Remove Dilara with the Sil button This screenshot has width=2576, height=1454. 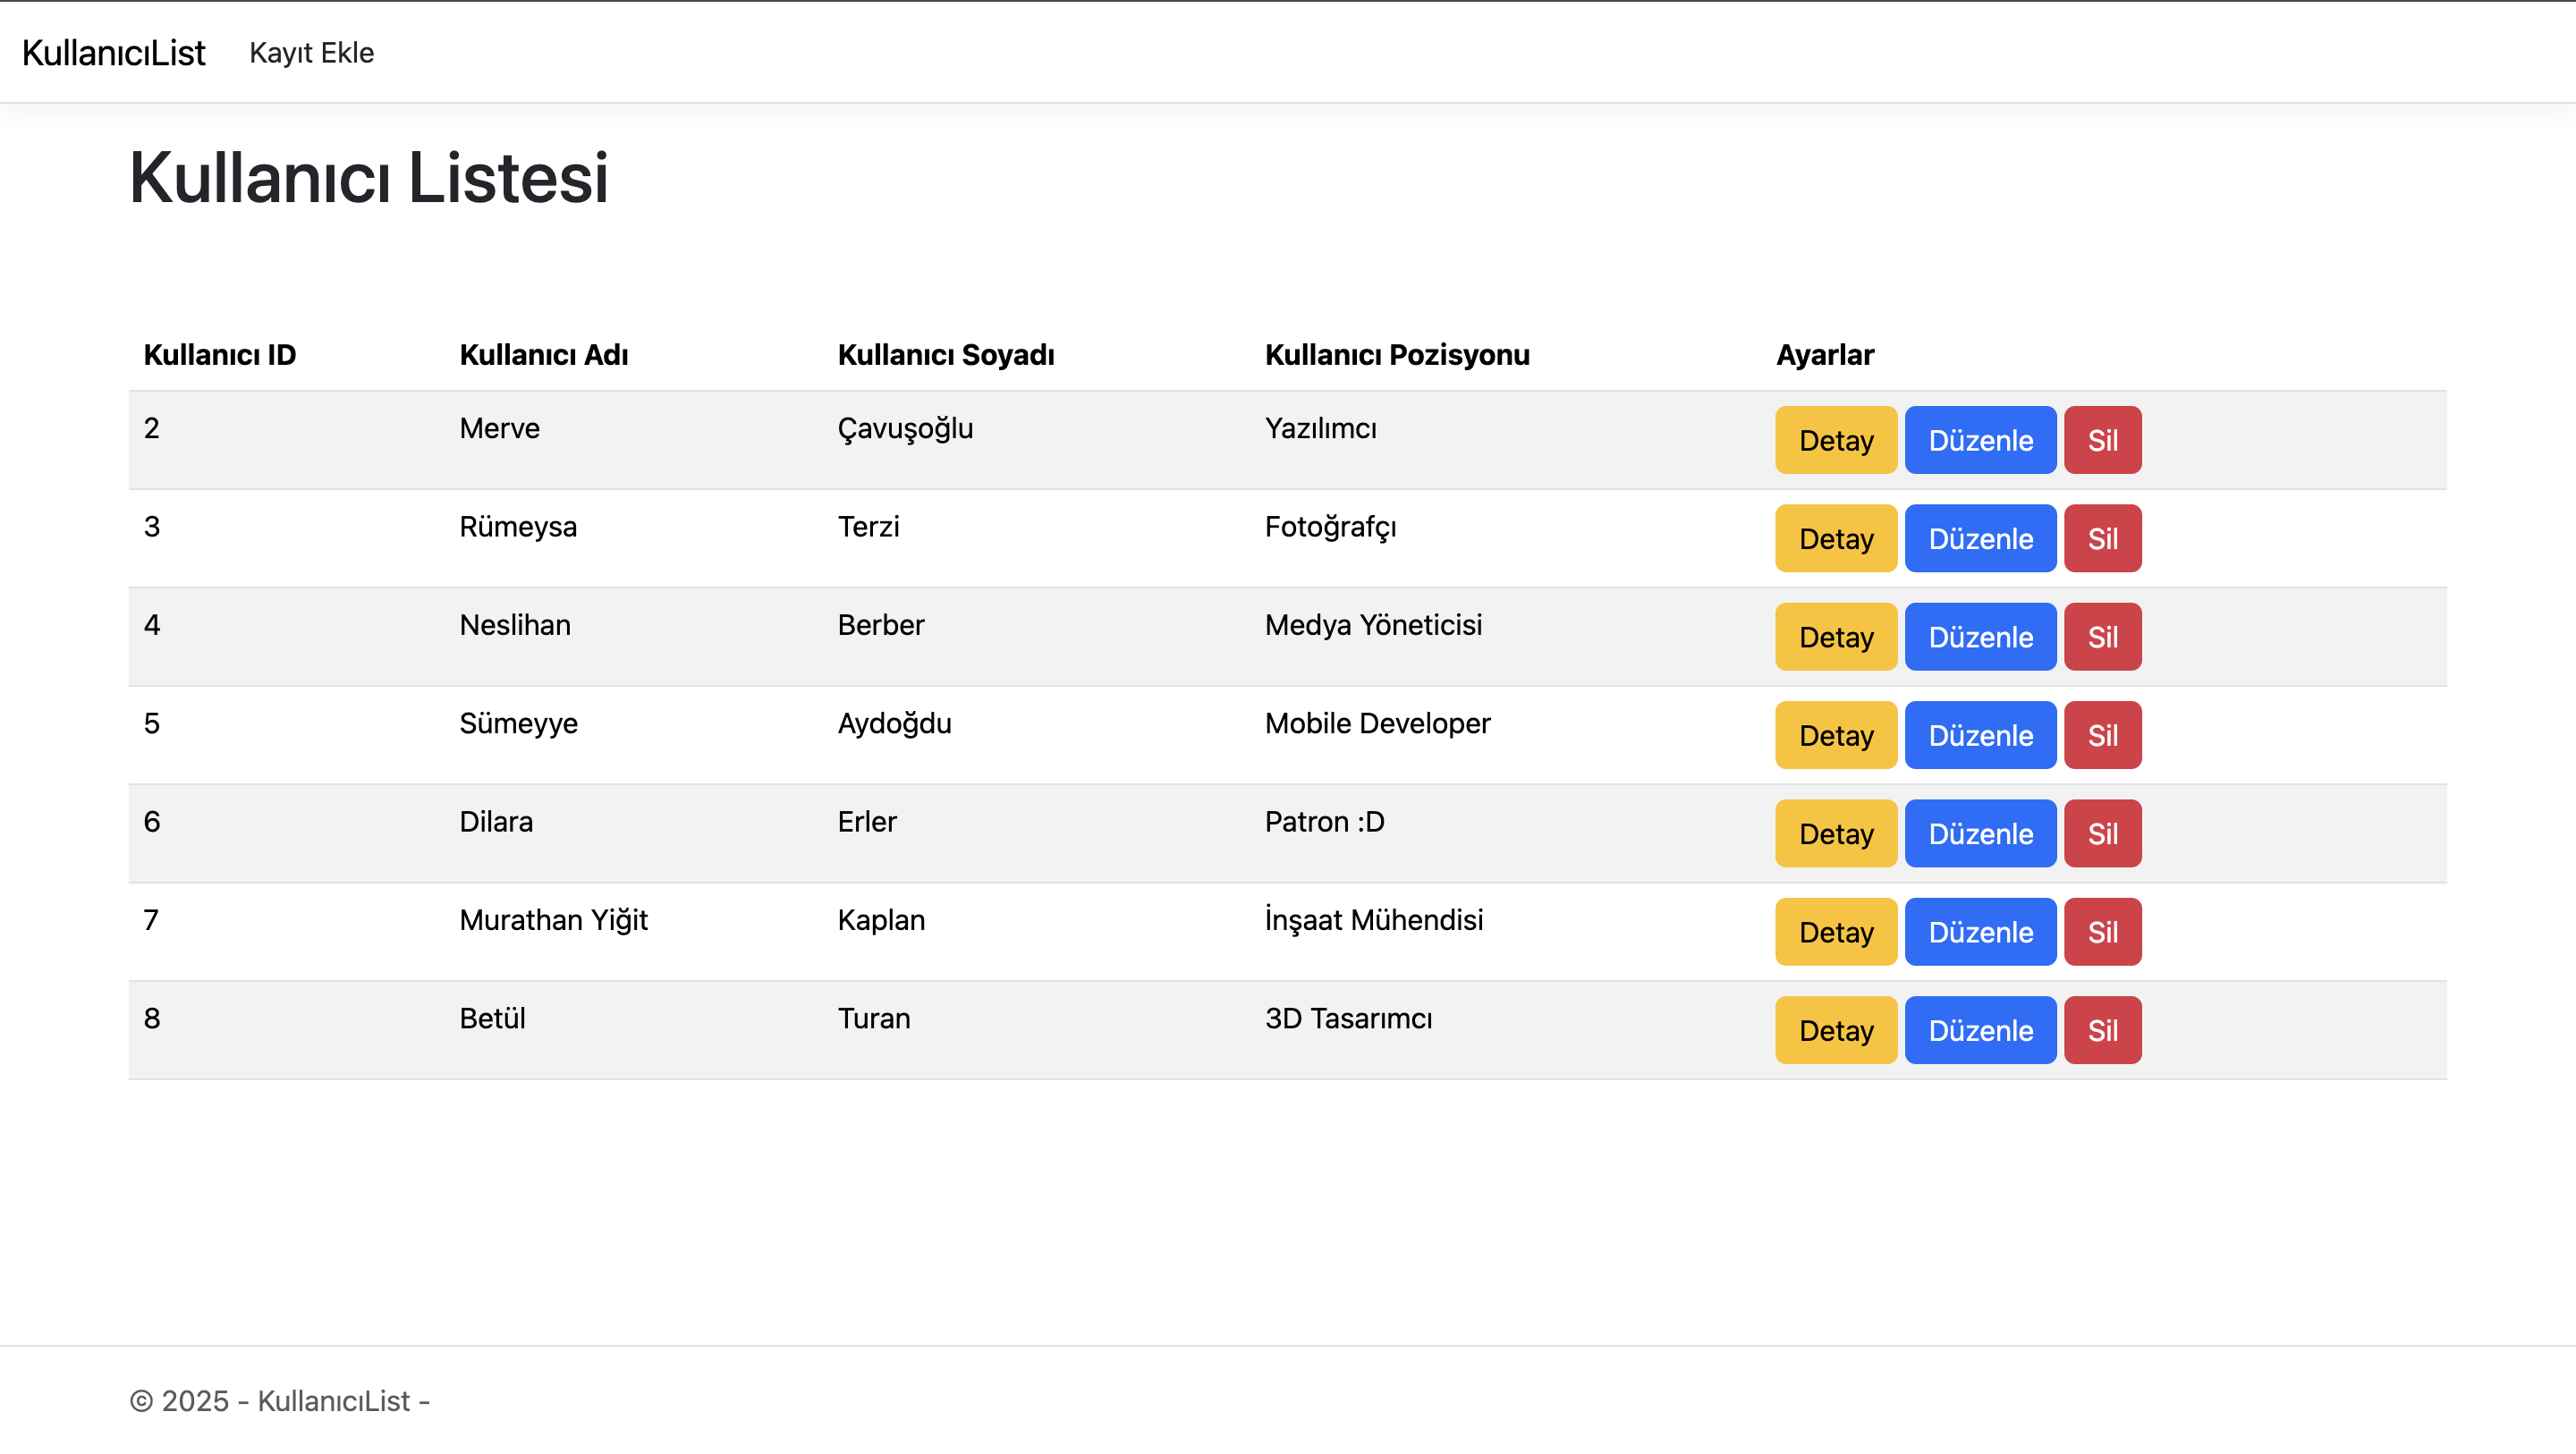click(2102, 833)
